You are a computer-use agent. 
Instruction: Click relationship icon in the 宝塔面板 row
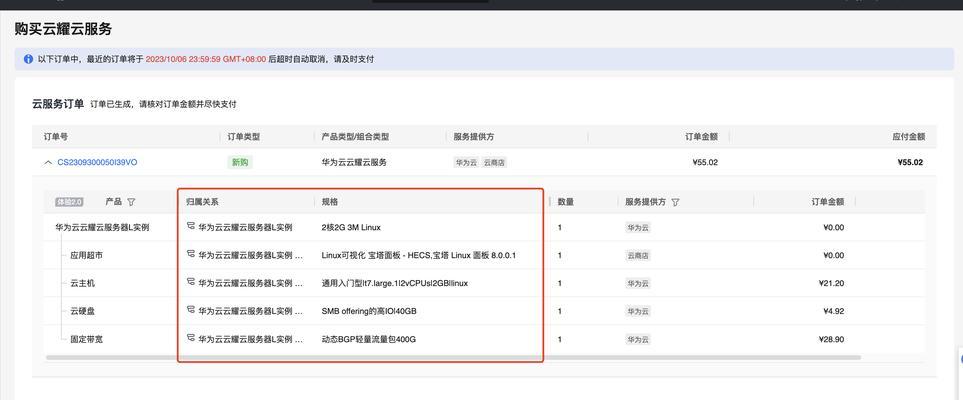coord(190,255)
